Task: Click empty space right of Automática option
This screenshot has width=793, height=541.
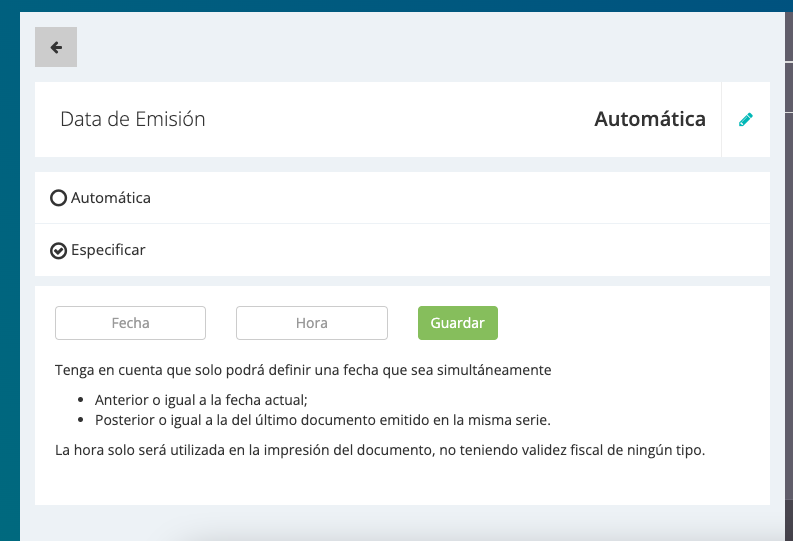Action: 450,198
